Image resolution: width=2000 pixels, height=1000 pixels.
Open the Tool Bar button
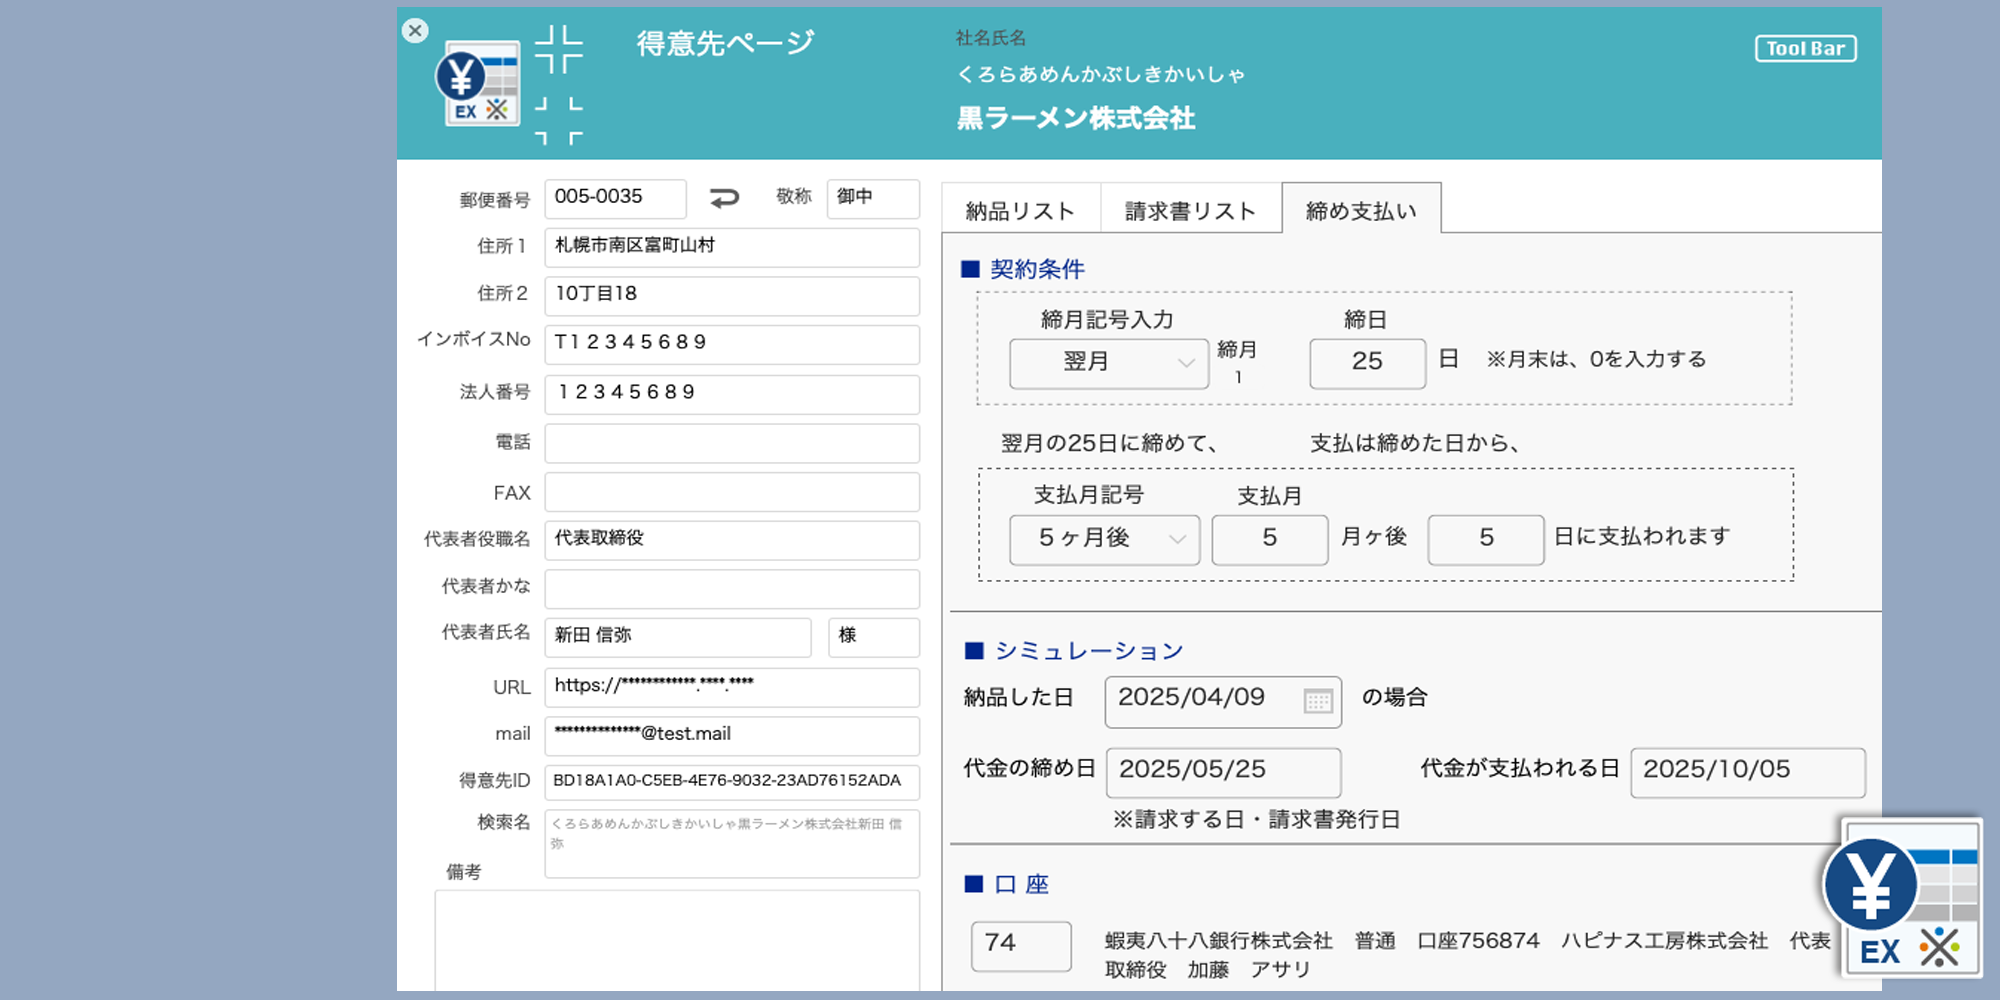pyautogui.click(x=1805, y=49)
